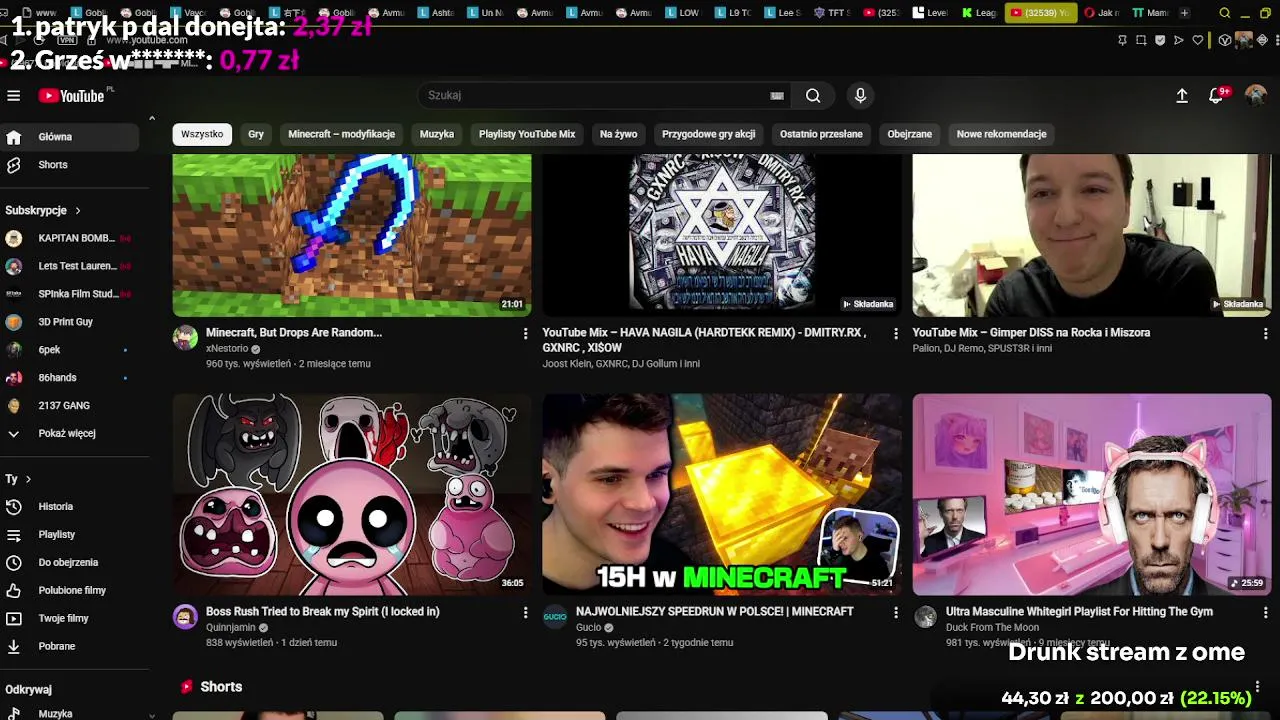Viewport: 1280px width, 720px height.
Task: Select the Muzyka filter chip
Action: (437, 134)
